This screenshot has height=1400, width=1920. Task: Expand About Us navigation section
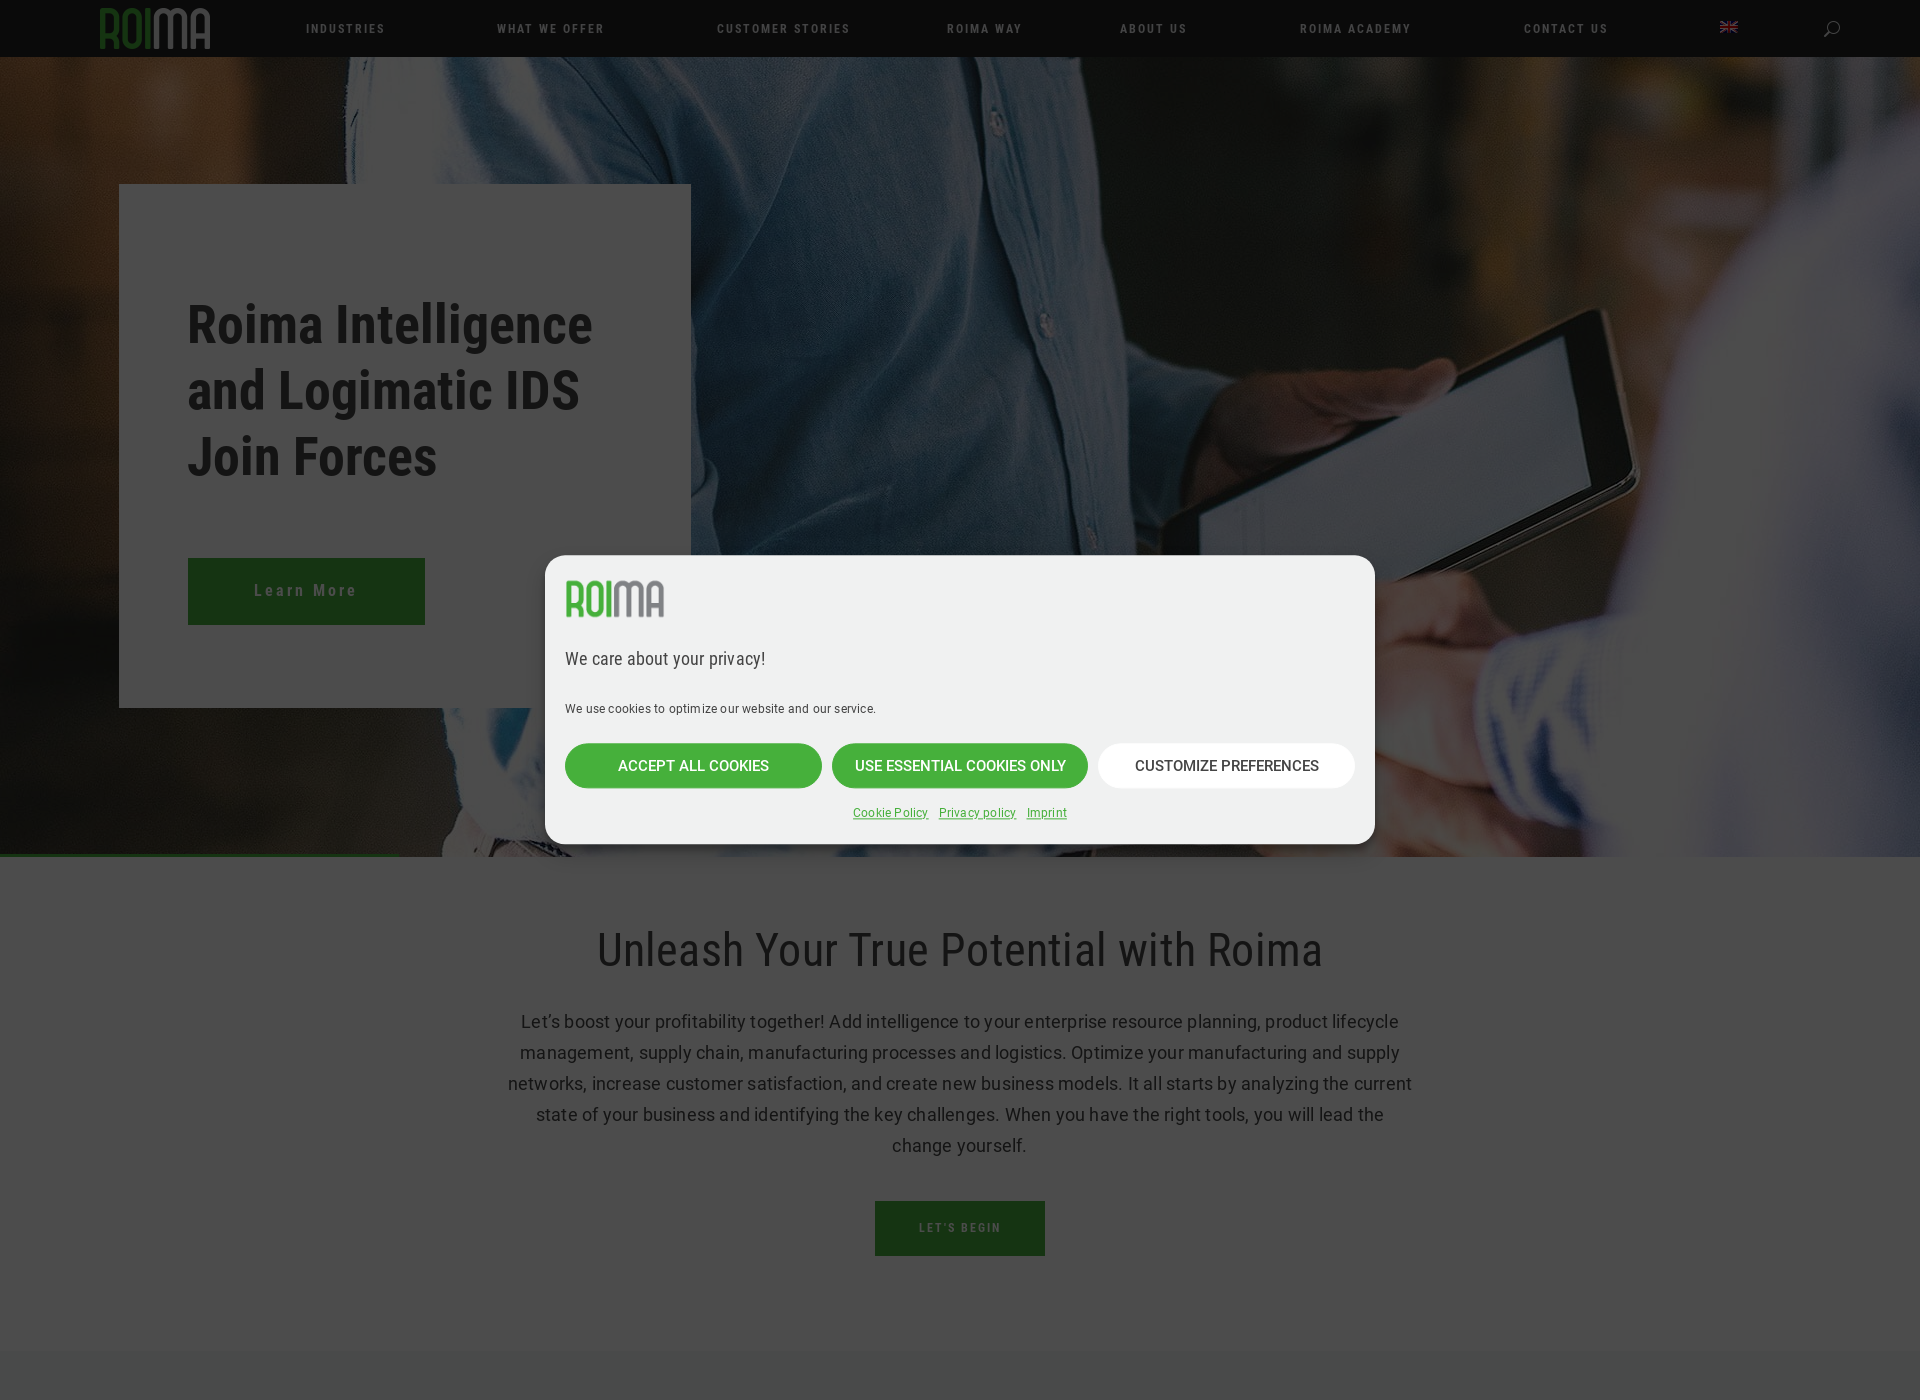1154,28
